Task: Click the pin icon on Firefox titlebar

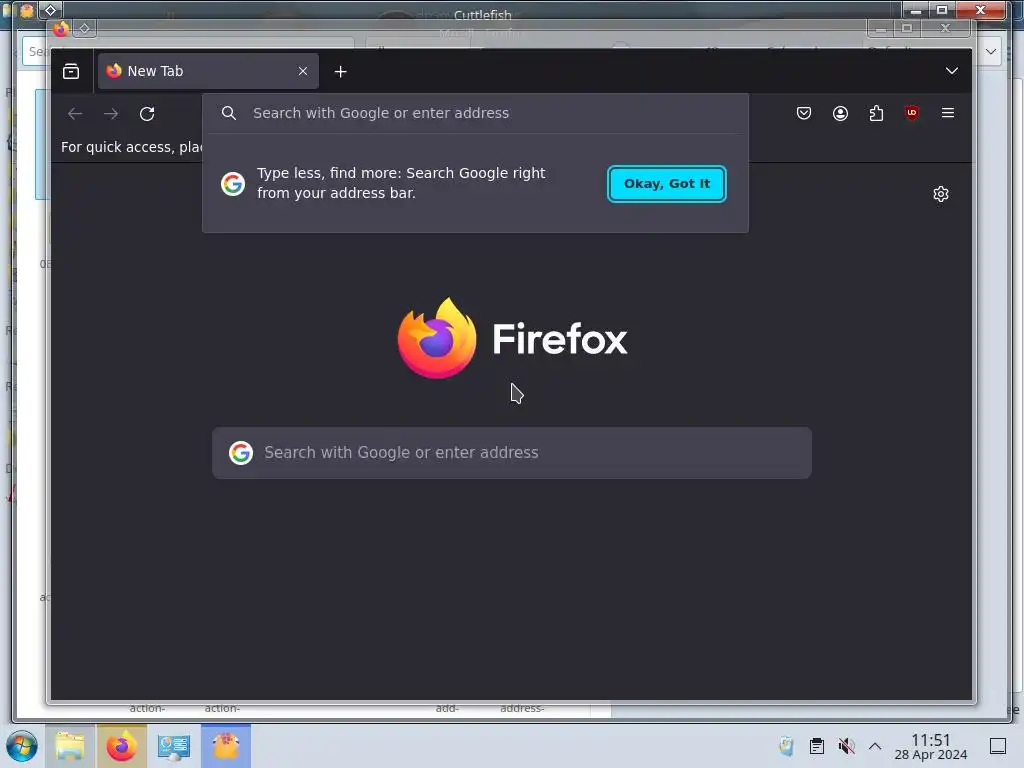Action: [84, 29]
